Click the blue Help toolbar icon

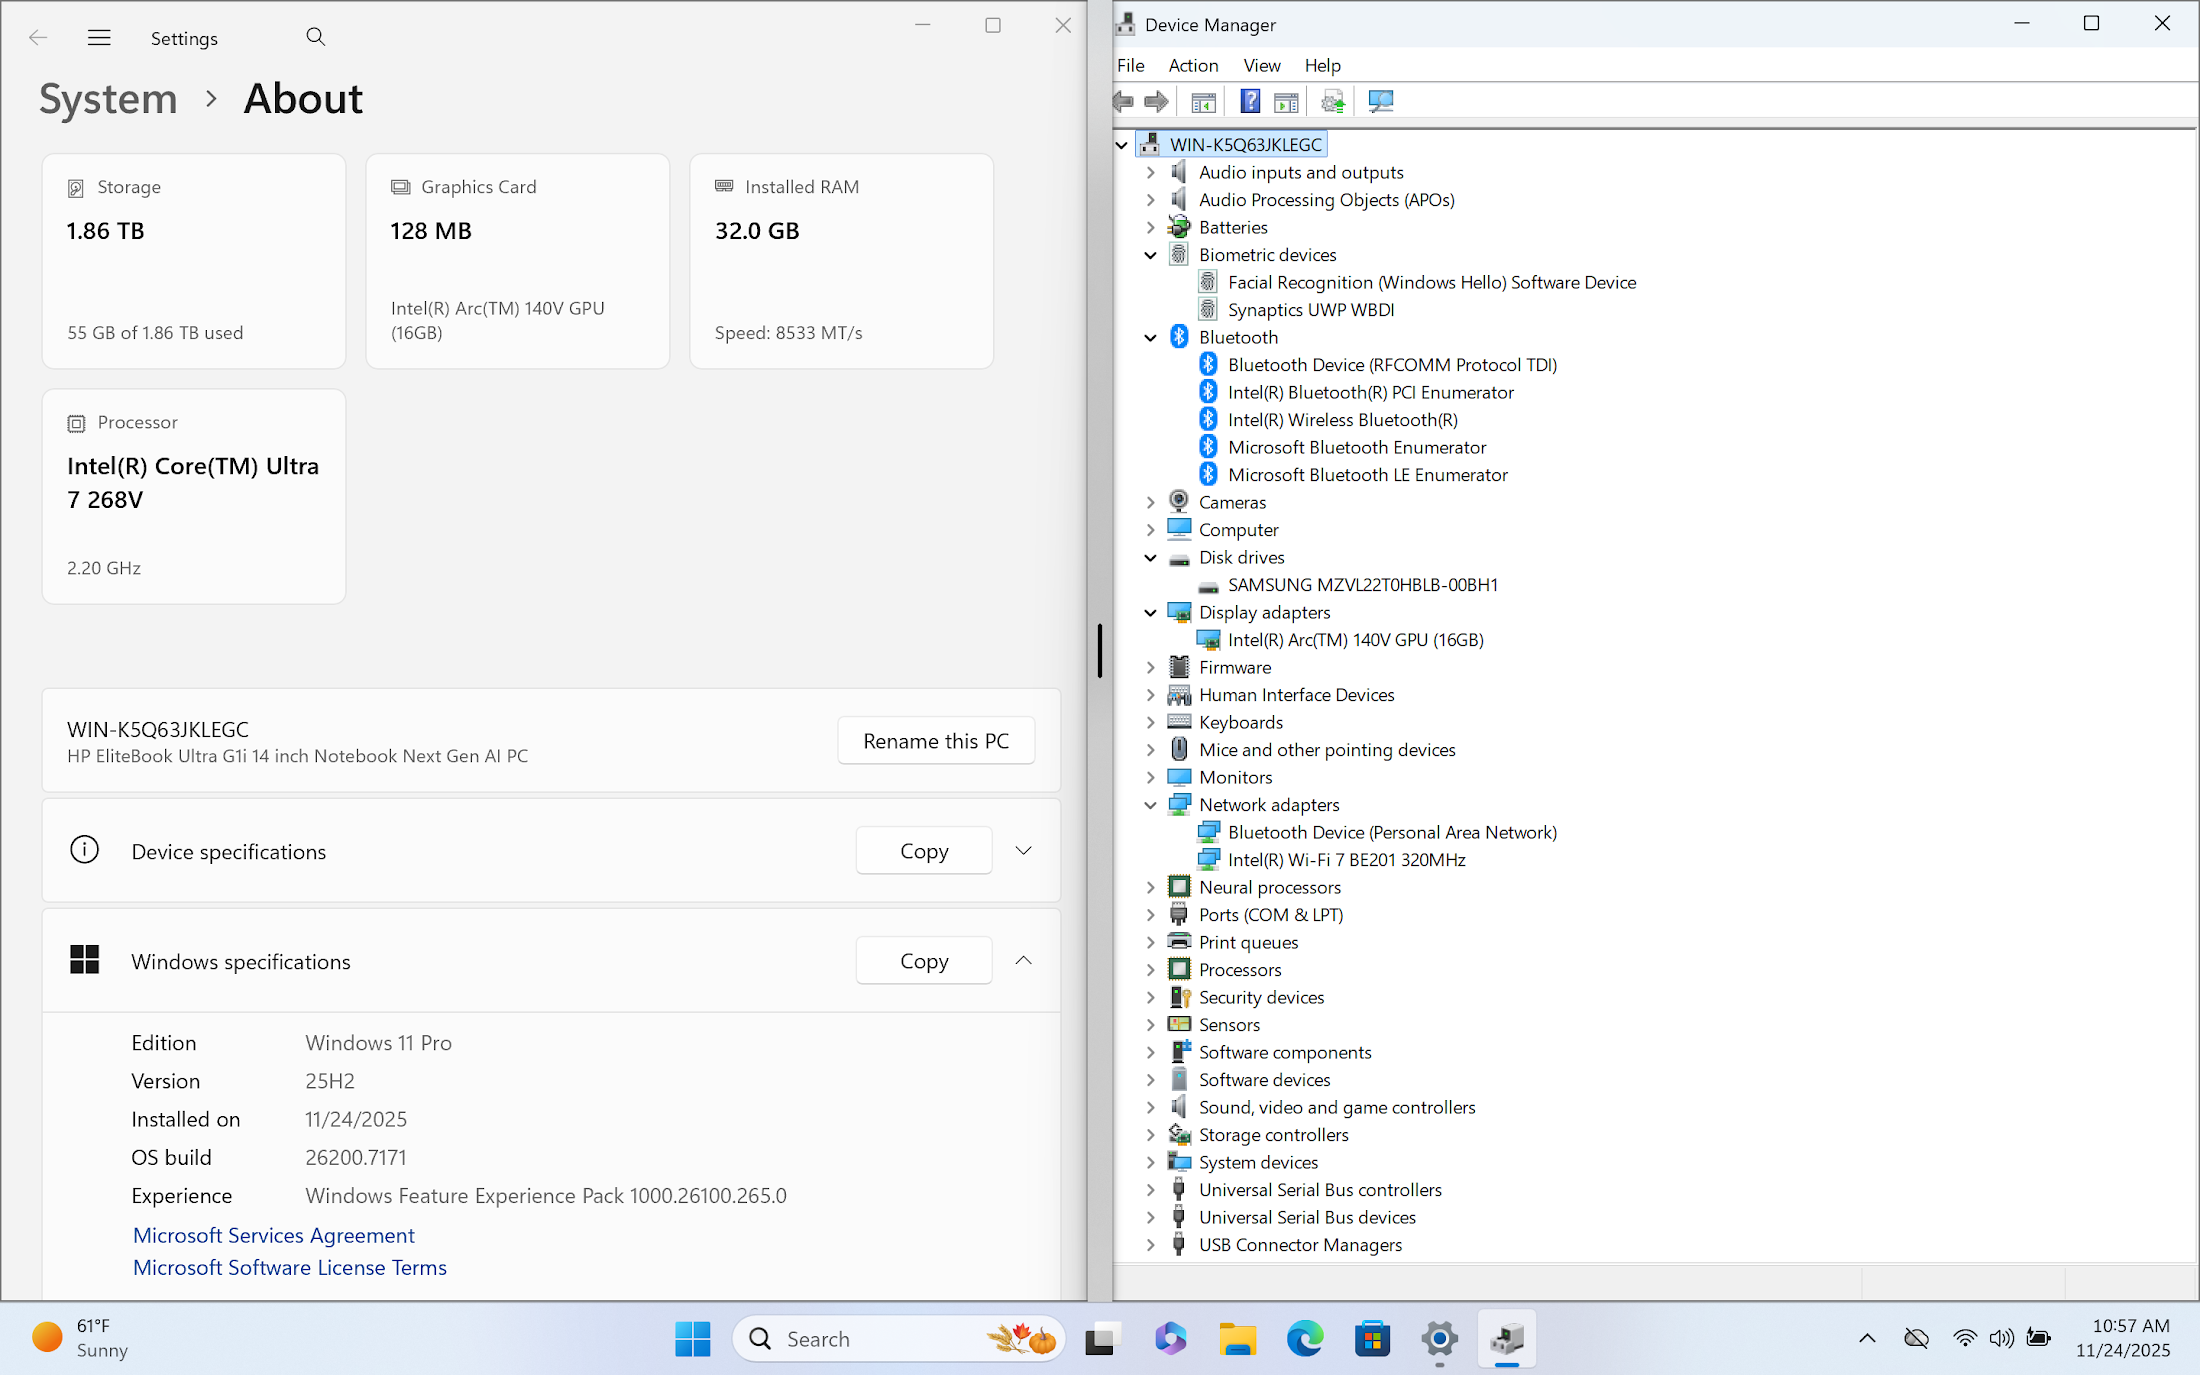(x=1250, y=101)
